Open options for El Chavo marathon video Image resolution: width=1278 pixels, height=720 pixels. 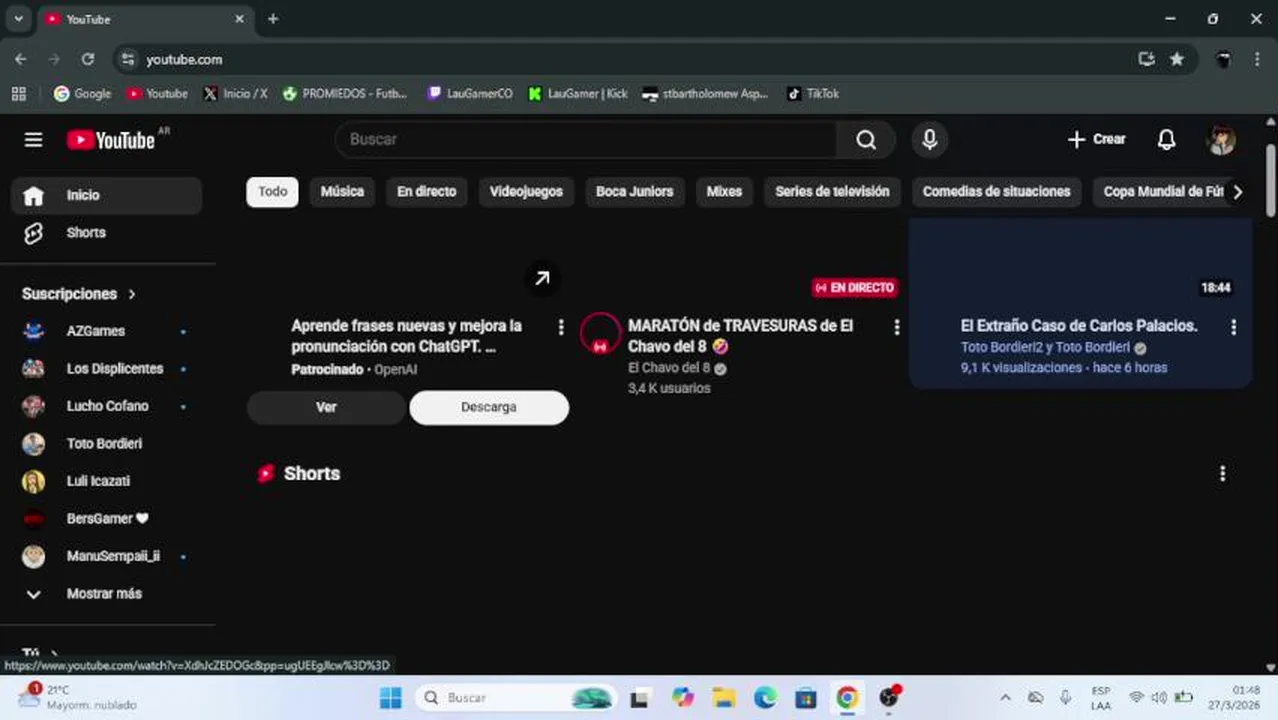tap(896, 327)
